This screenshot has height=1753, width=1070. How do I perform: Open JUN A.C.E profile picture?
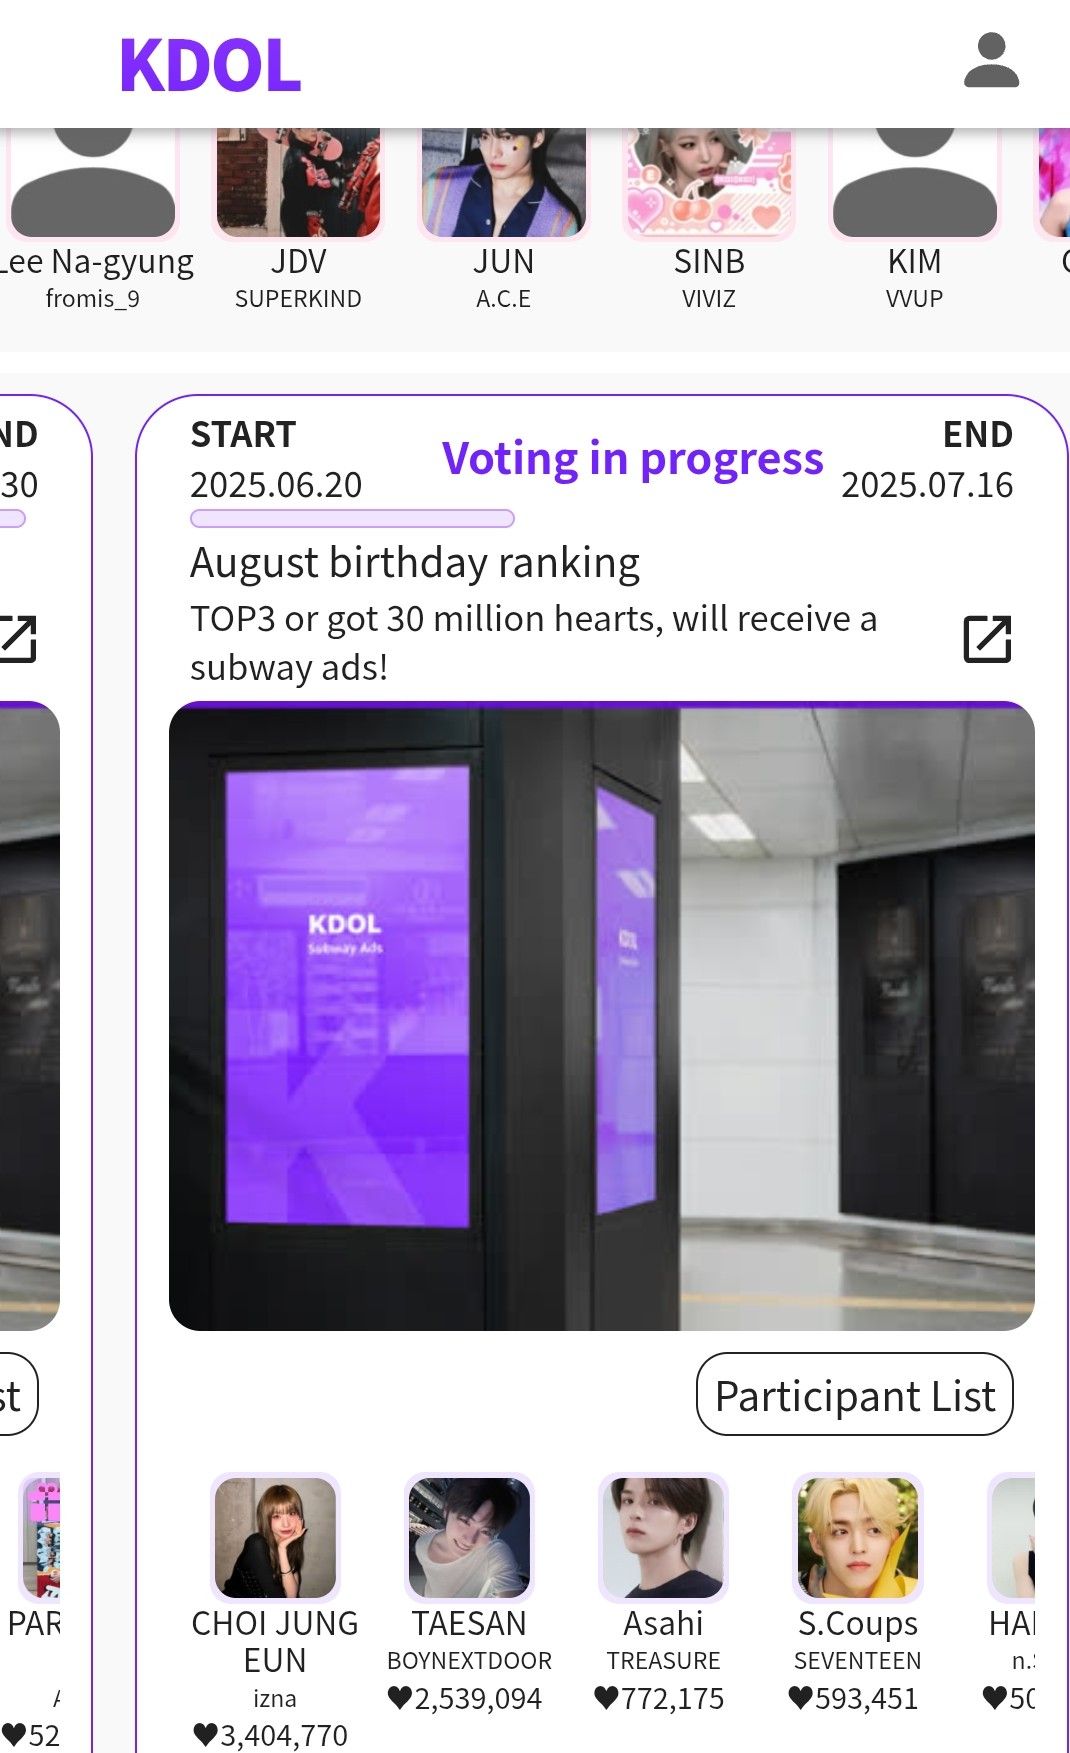coord(503,183)
